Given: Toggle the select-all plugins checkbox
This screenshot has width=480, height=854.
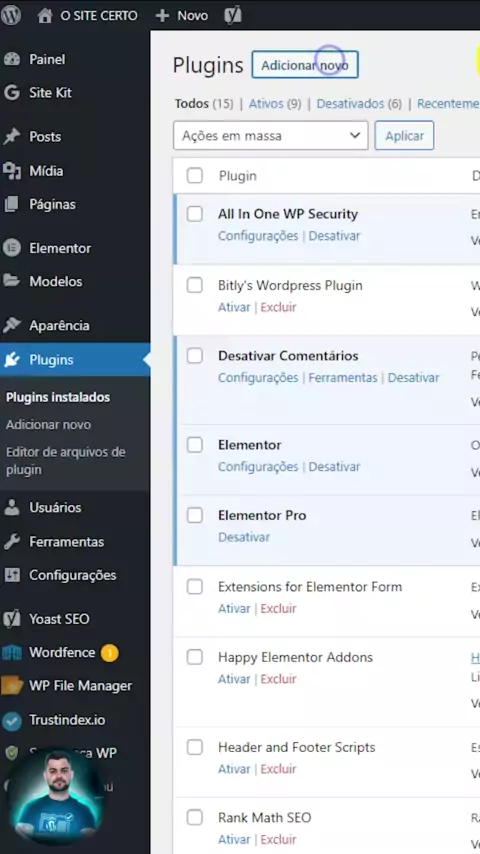Looking at the screenshot, I should pyautogui.click(x=195, y=176).
